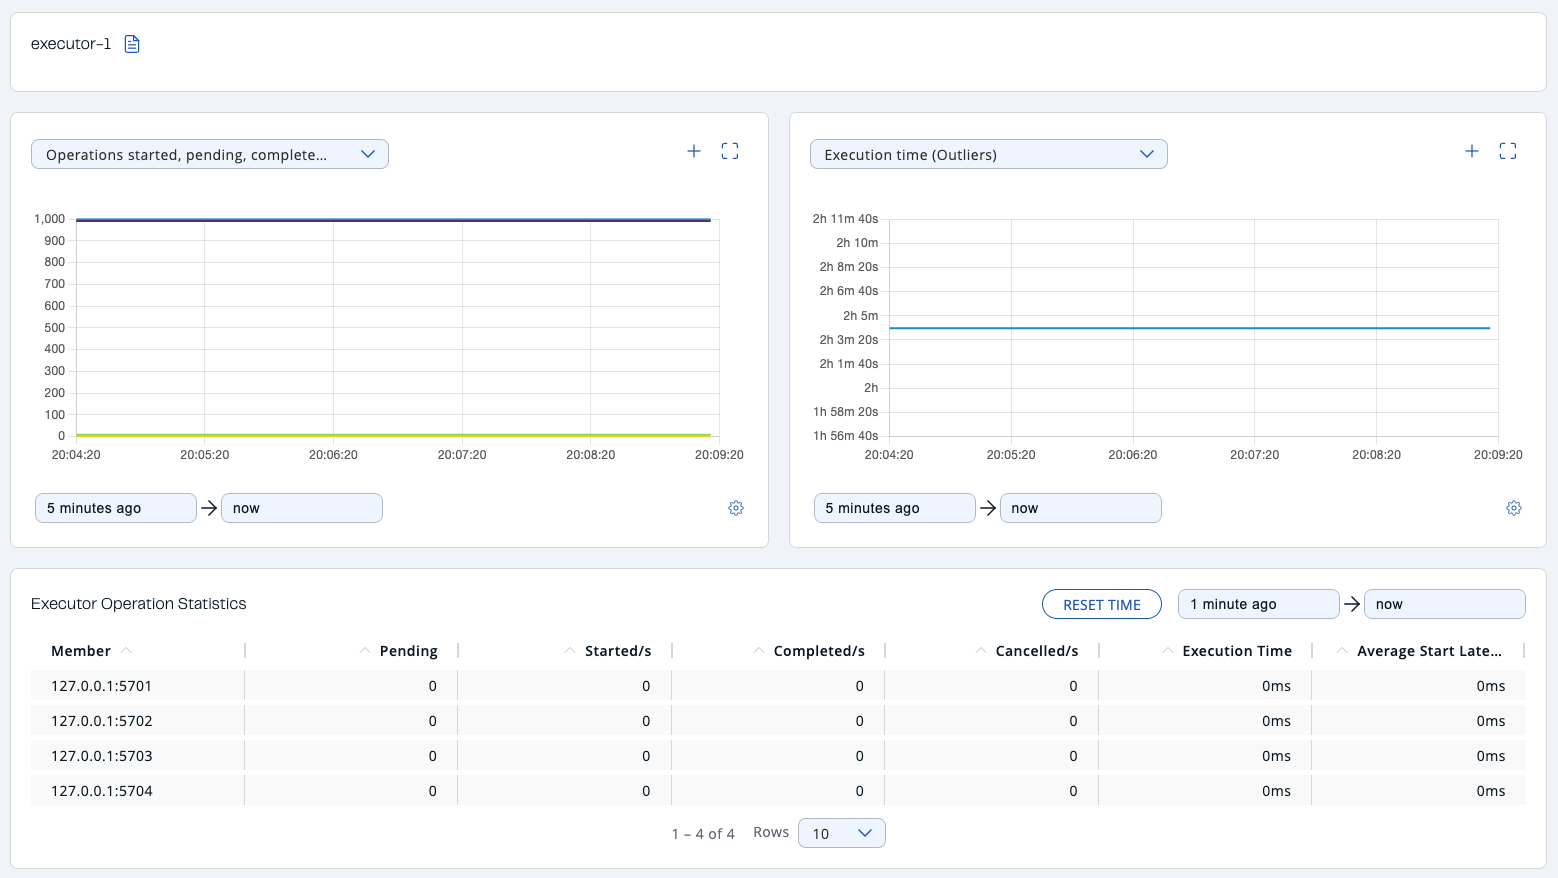Click the report document icon beside executor-1
The image size is (1558, 878).
tap(131, 43)
